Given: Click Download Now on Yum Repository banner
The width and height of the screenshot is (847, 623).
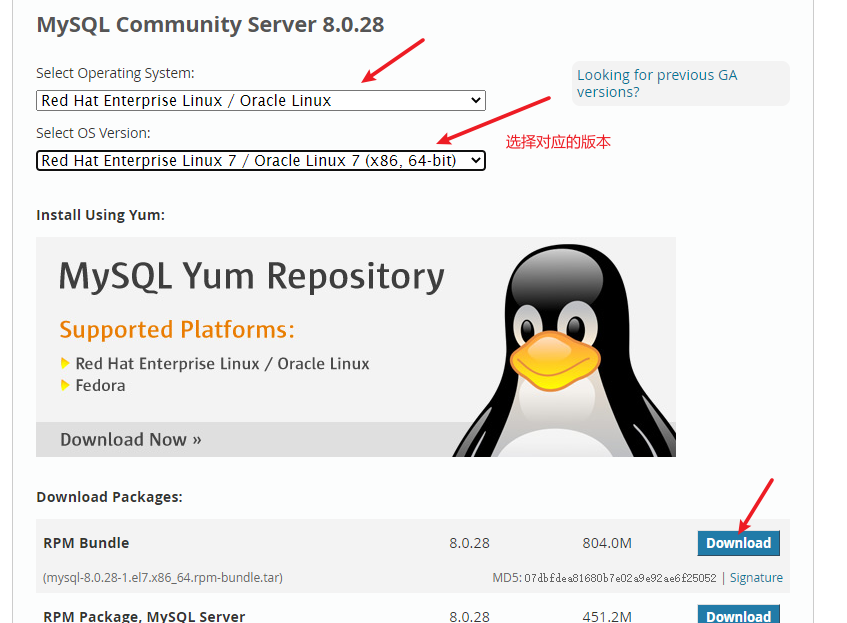Looking at the screenshot, I should tap(131, 439).
